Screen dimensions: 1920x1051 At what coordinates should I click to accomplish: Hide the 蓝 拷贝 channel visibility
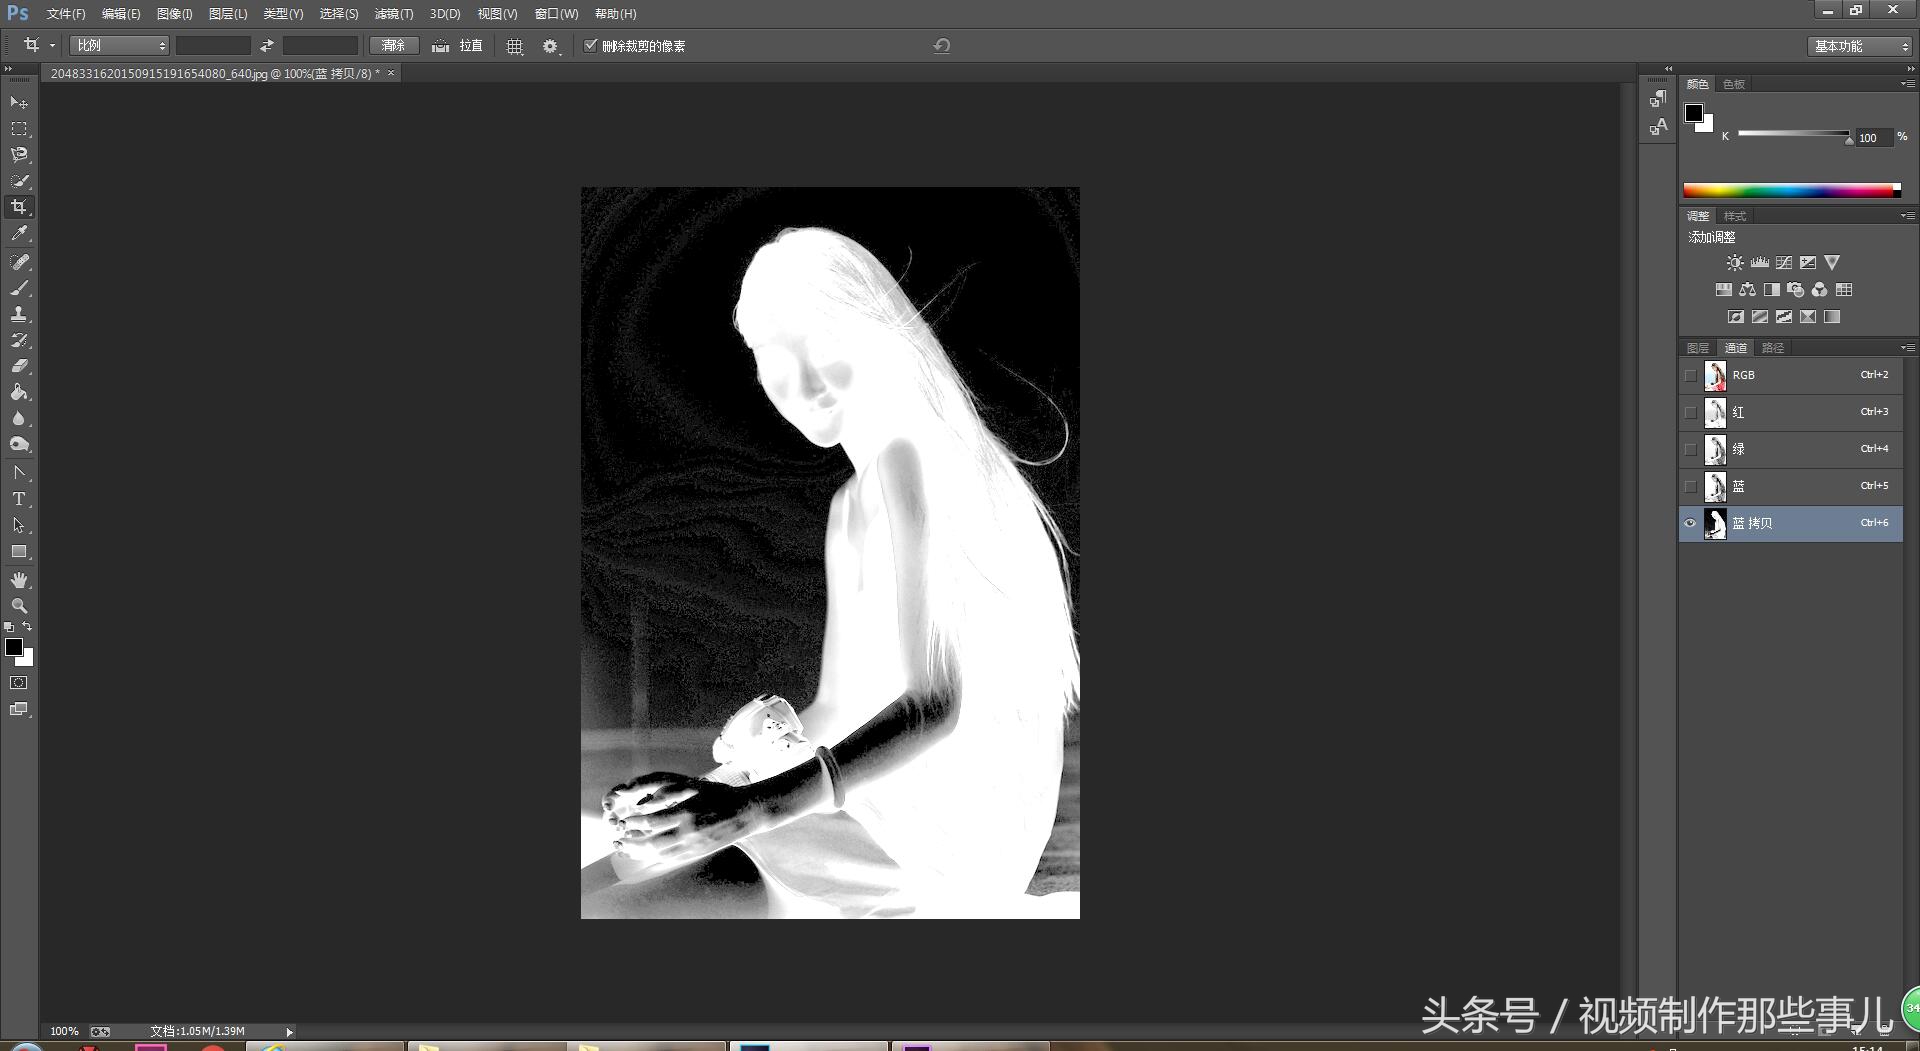1690,523
